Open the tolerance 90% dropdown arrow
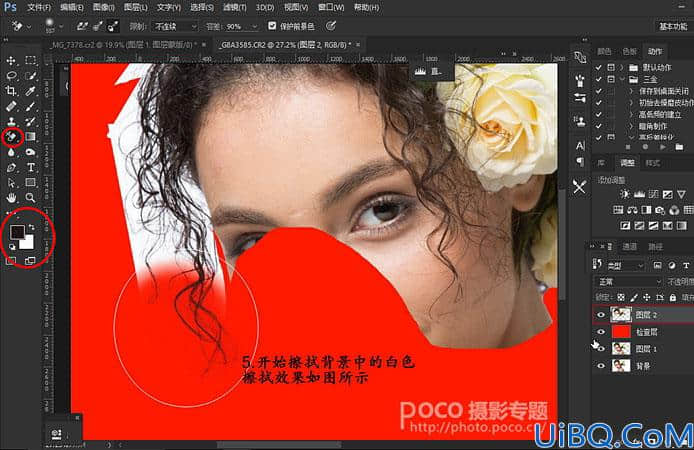694x450 pixels. tap(254, 27)
